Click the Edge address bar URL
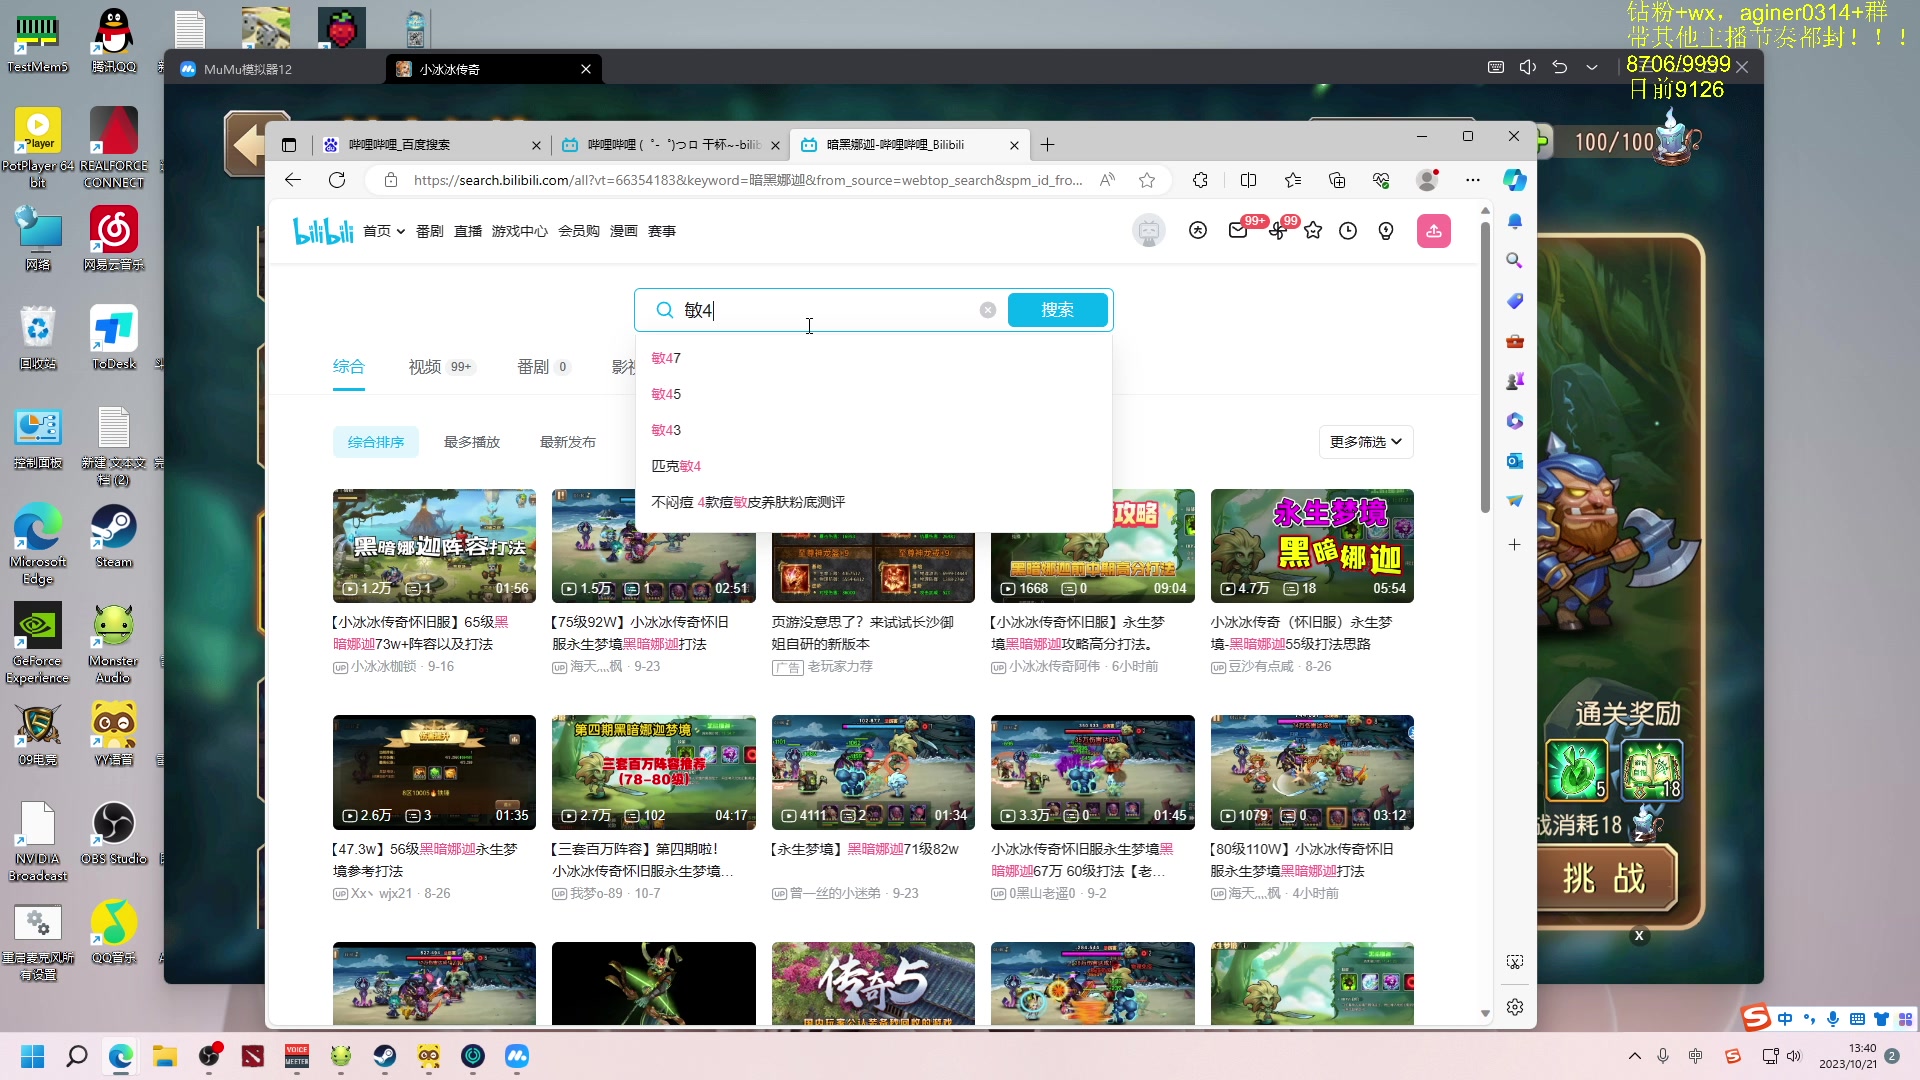The height and width of the screenshot is (1080, 1920). pyautogui.click(x=748, y=180)
